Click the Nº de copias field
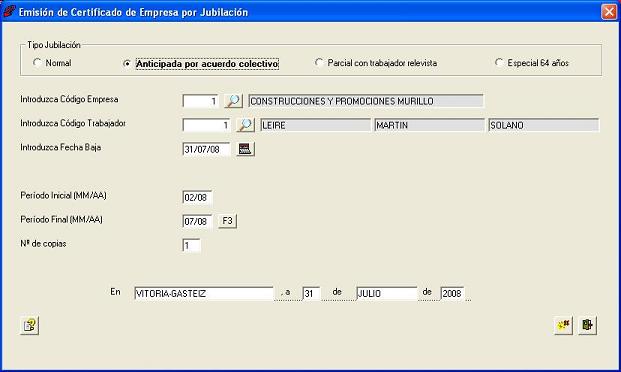Viewport: 621px width, 372px height. 191,246
